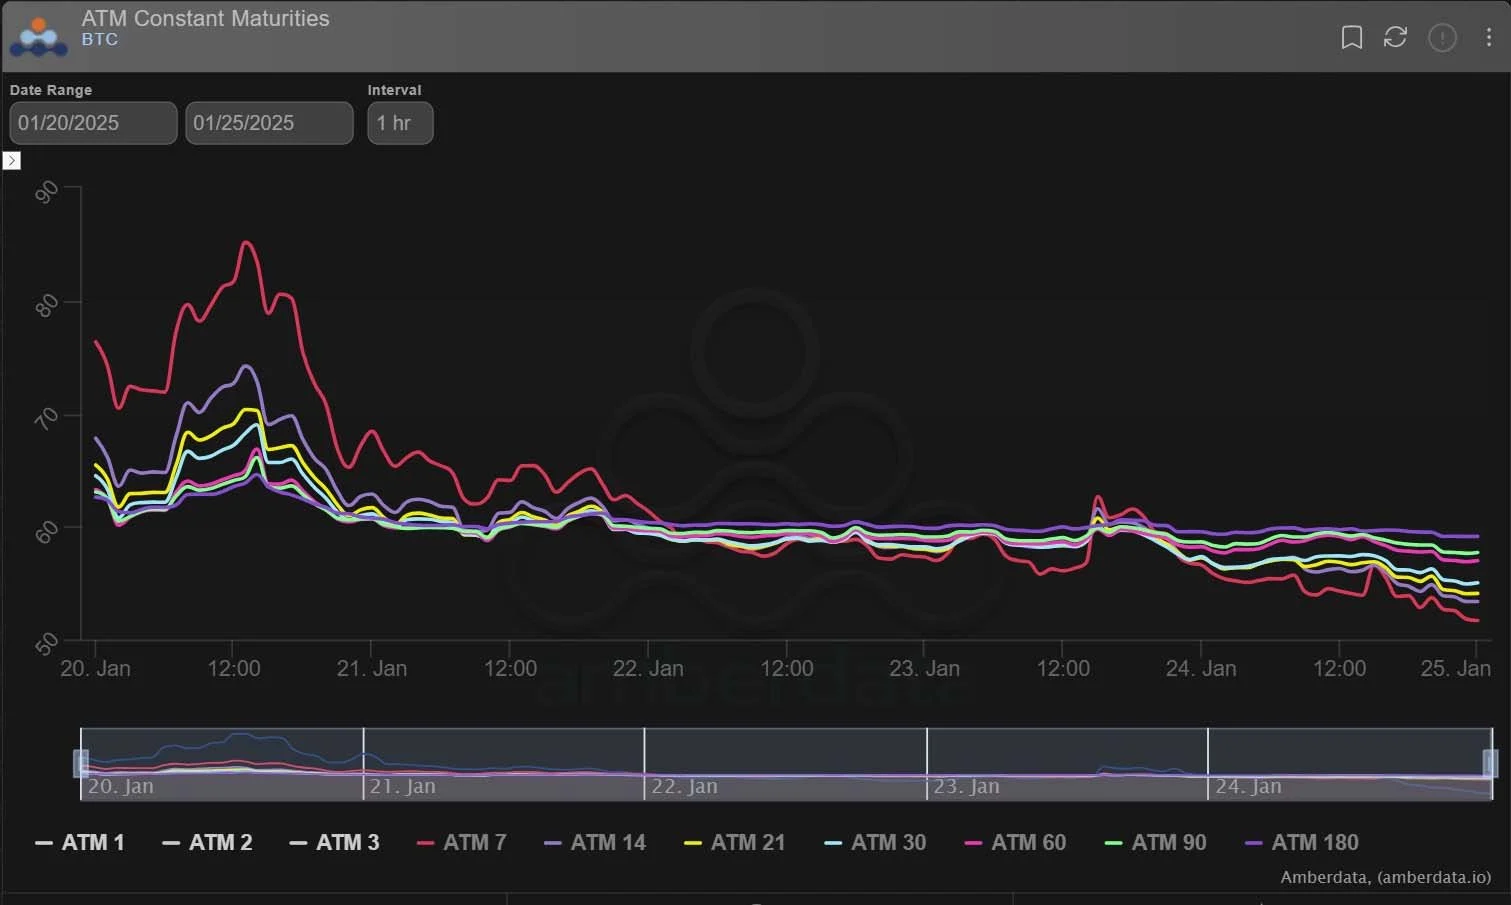Grab the right range navigator handle

coord(1490,764)
